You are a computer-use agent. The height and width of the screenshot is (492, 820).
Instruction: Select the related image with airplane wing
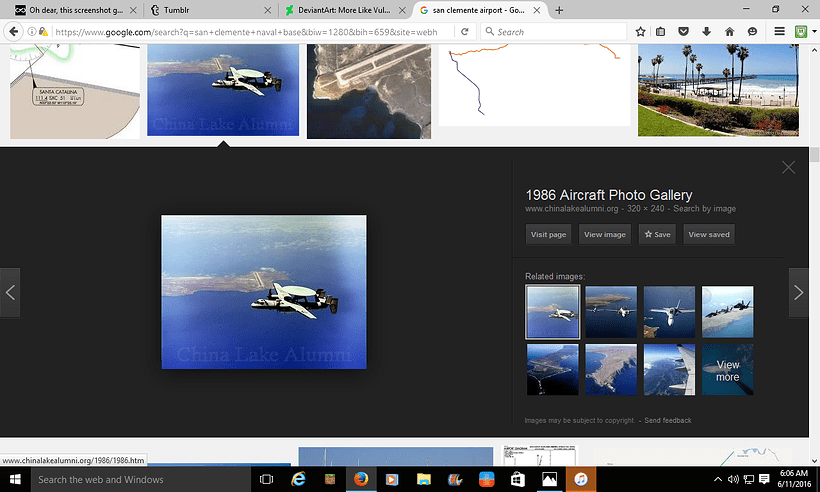coord(669,369)
